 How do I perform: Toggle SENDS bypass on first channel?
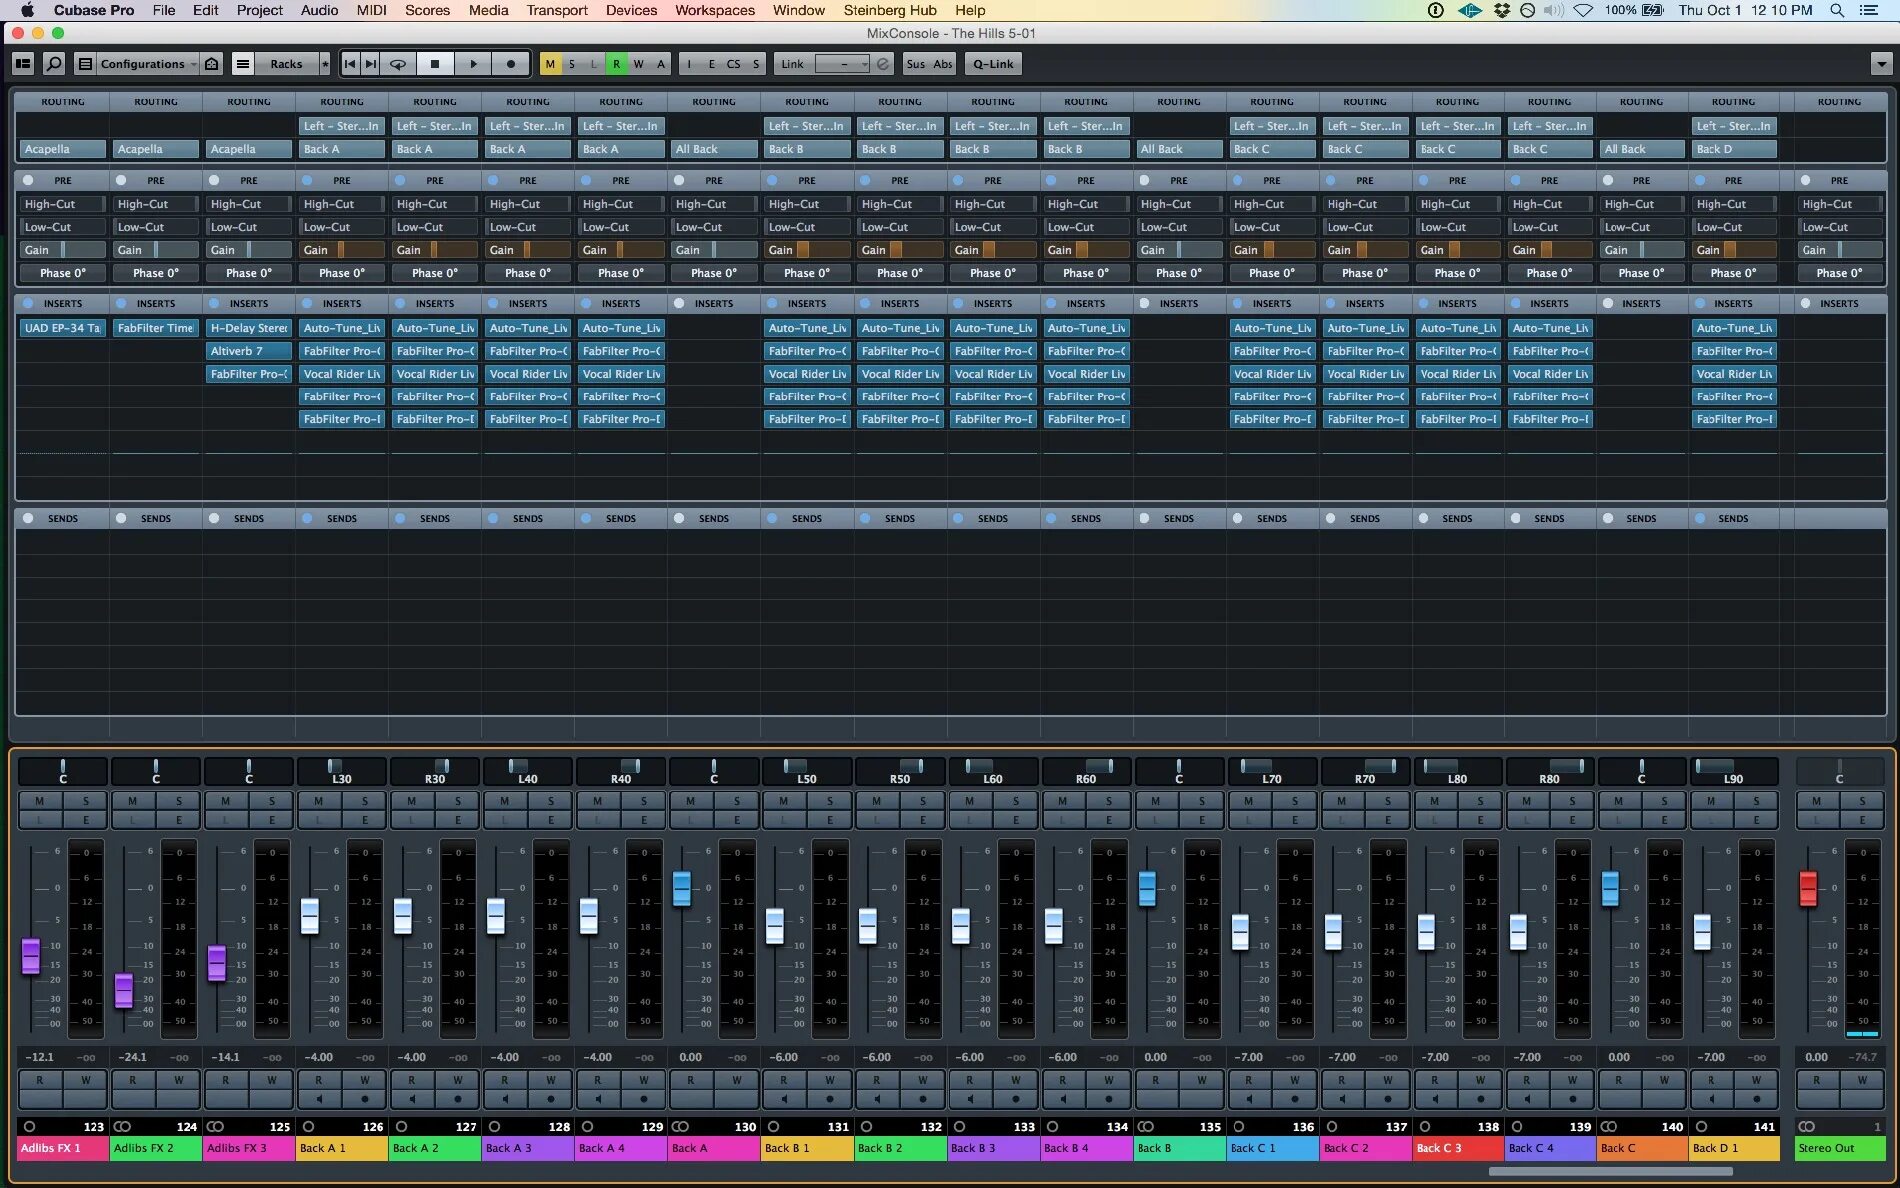pos(28,519)
